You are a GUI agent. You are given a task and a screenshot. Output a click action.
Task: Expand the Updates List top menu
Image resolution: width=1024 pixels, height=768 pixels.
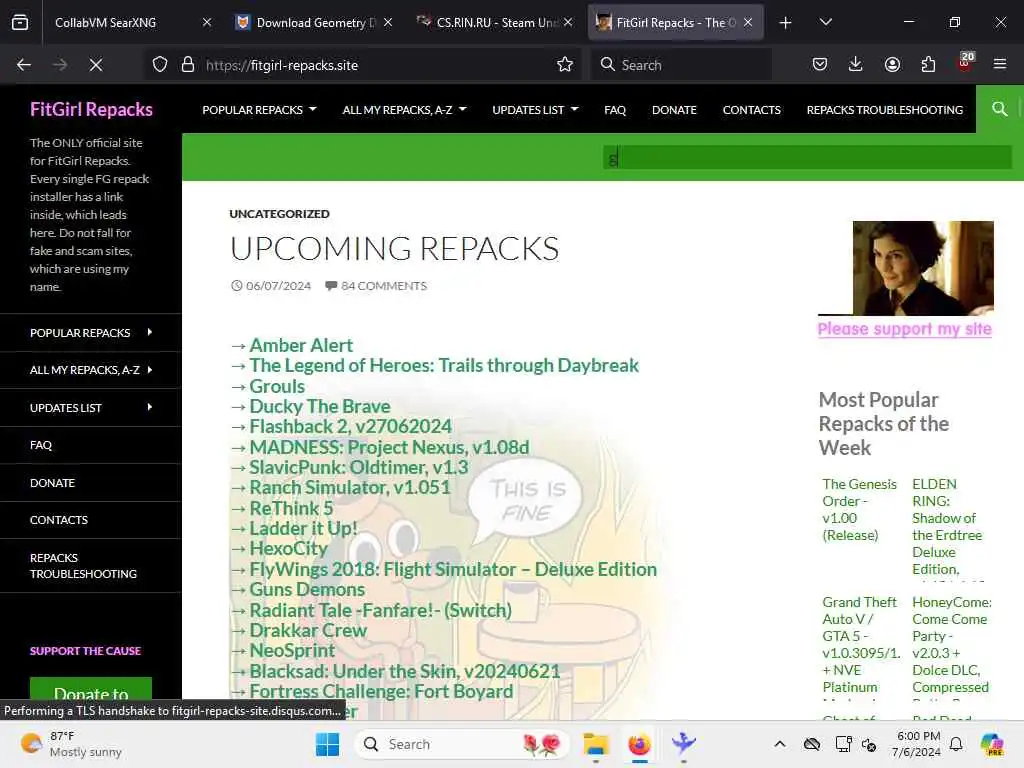(x=536, y=110)
